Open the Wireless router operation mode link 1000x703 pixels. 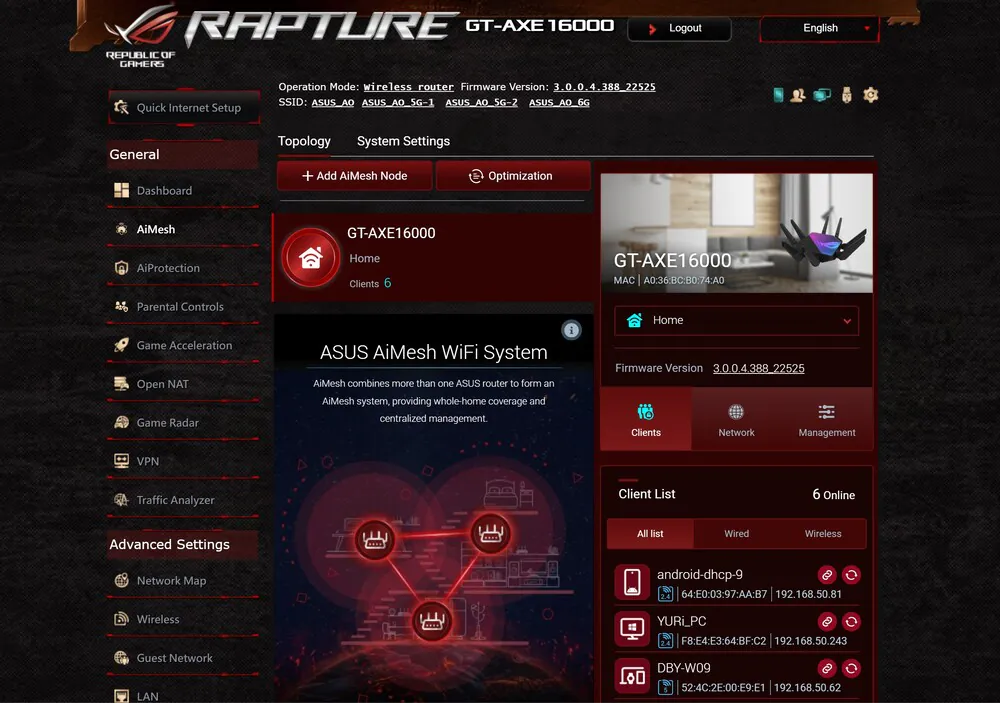point(408,87)
